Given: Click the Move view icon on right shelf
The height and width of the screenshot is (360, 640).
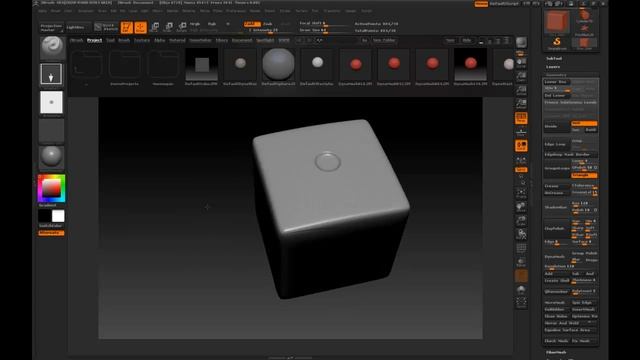Looking at the screenshot, I should (521, 207).
